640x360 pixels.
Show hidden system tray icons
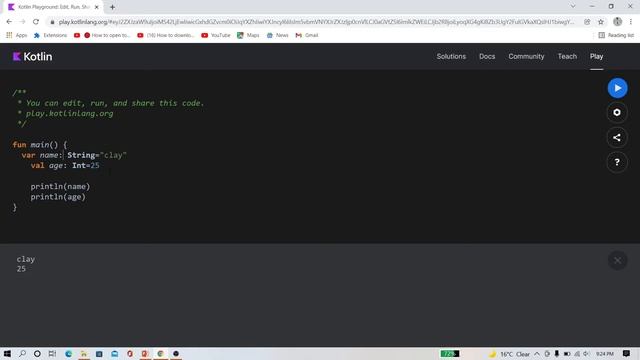(x=537, y=354)
